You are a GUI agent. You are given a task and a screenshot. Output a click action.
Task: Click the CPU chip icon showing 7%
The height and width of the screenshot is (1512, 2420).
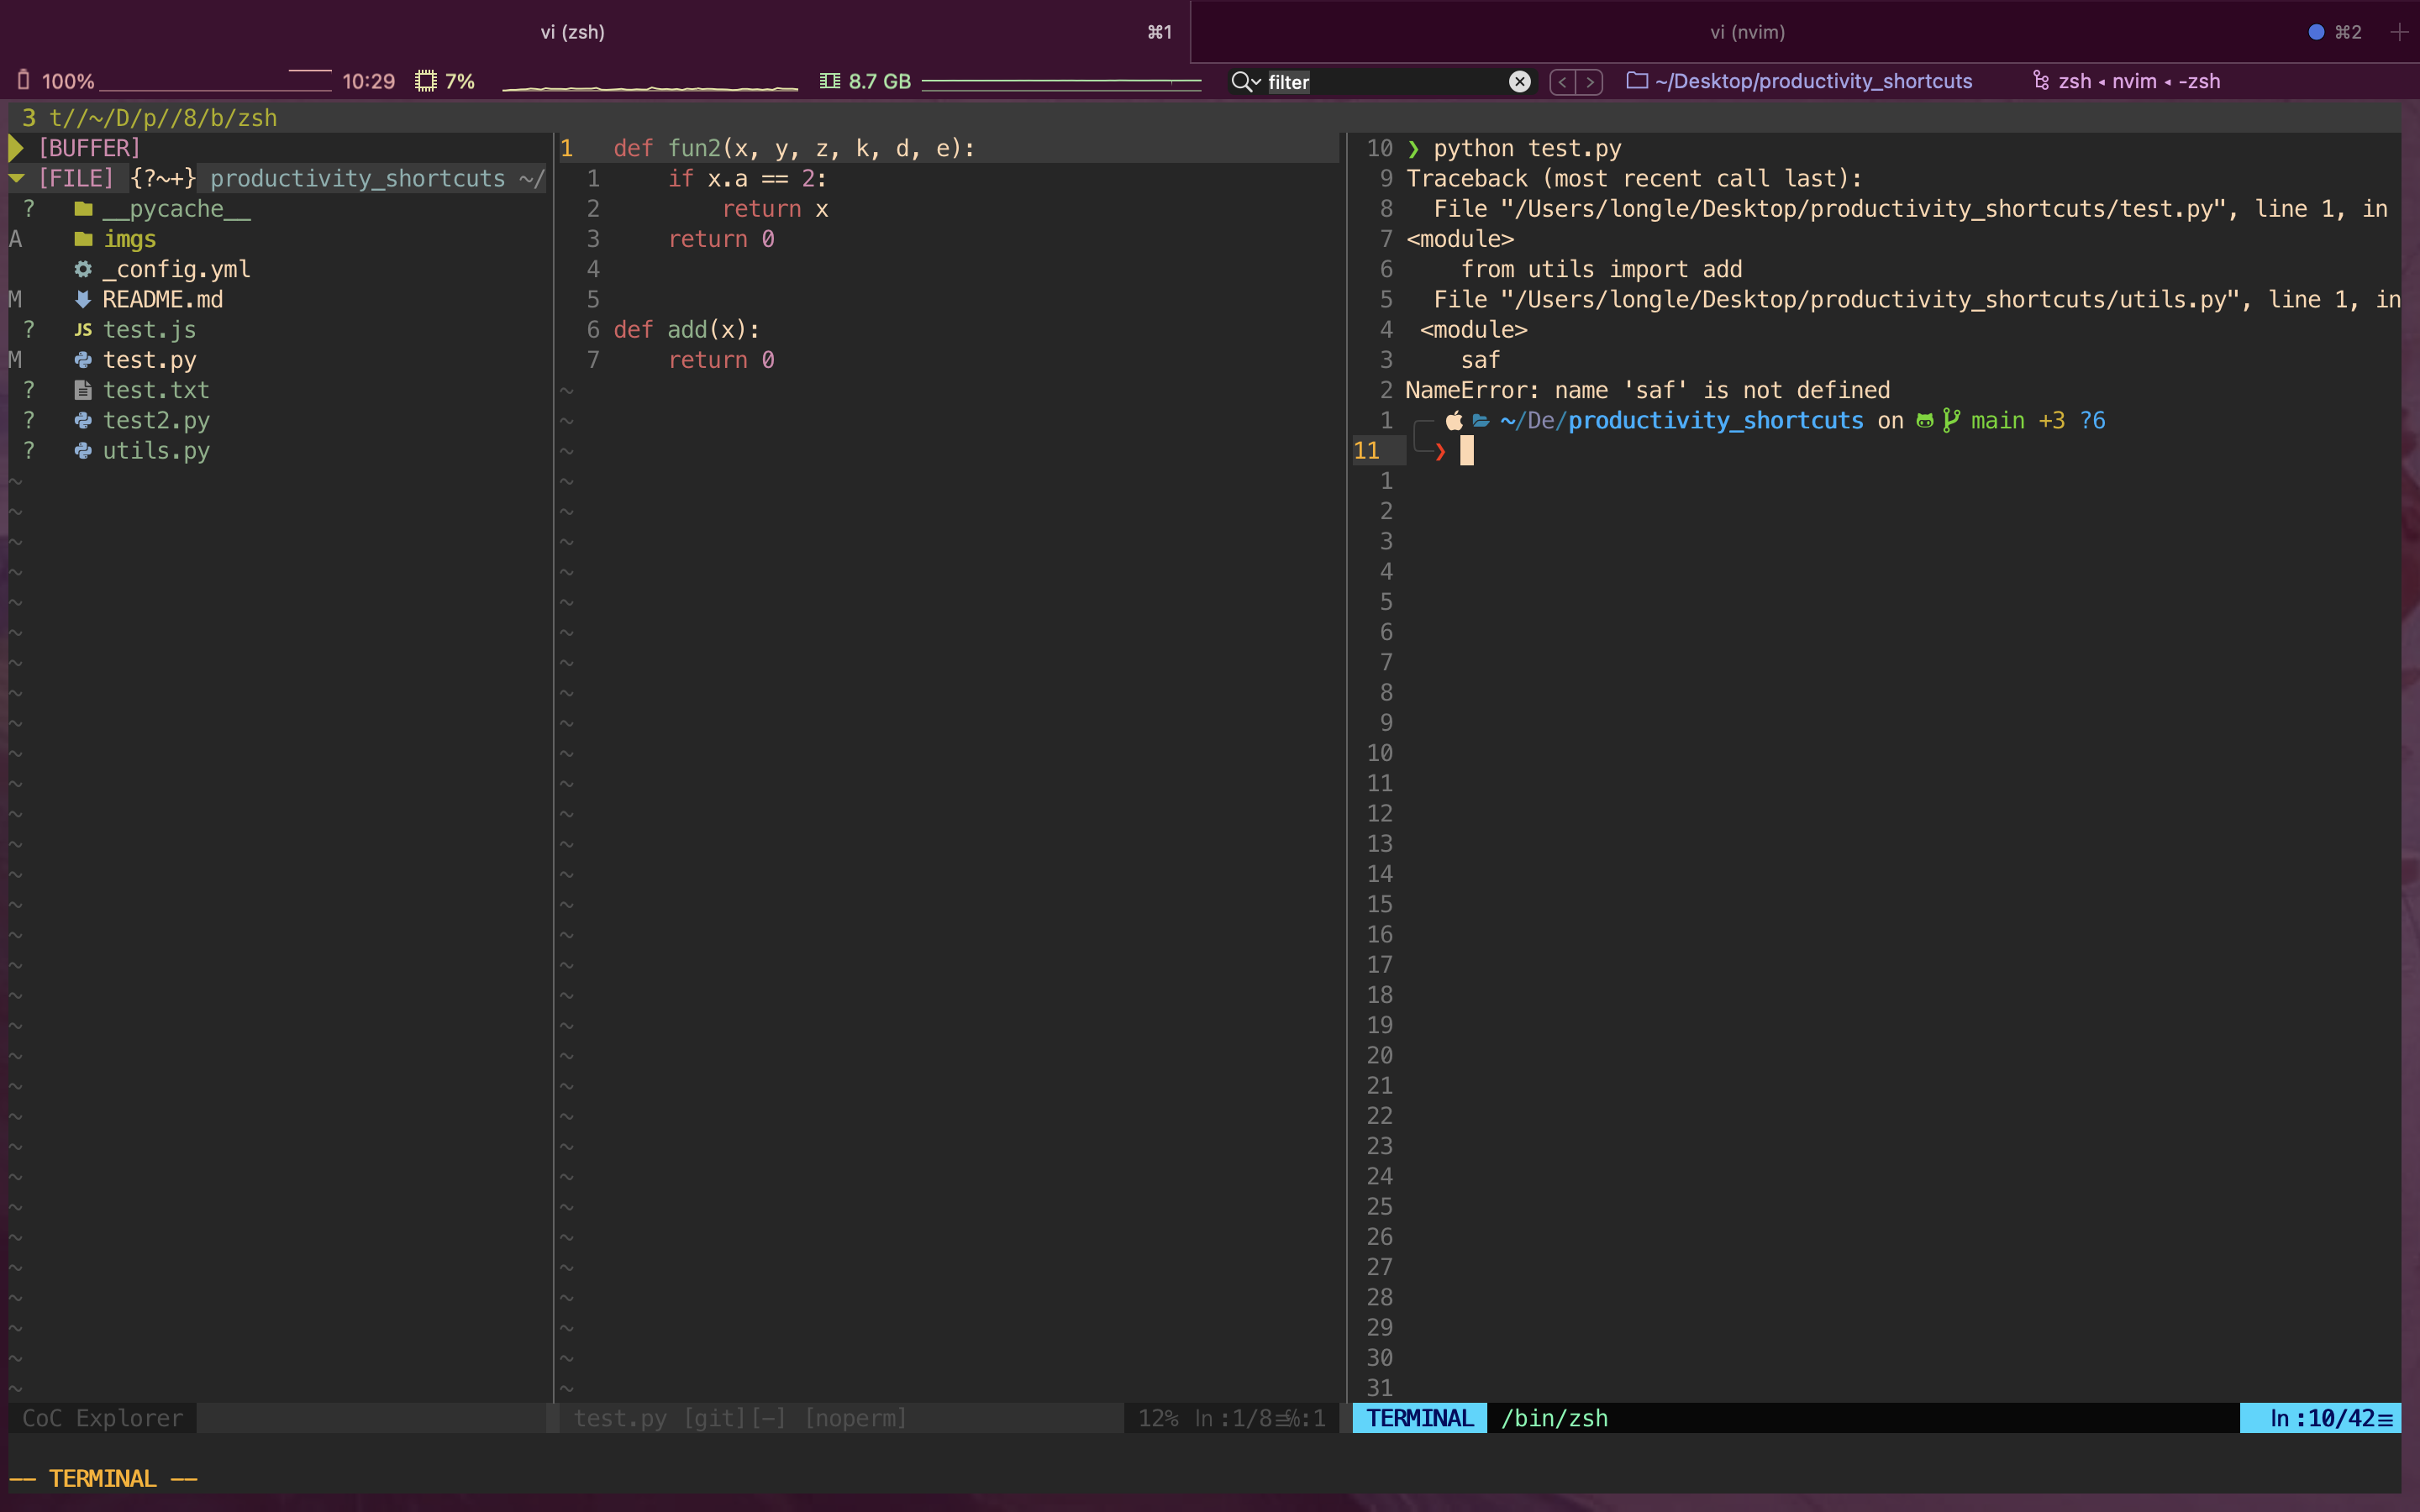click(426, 81)
